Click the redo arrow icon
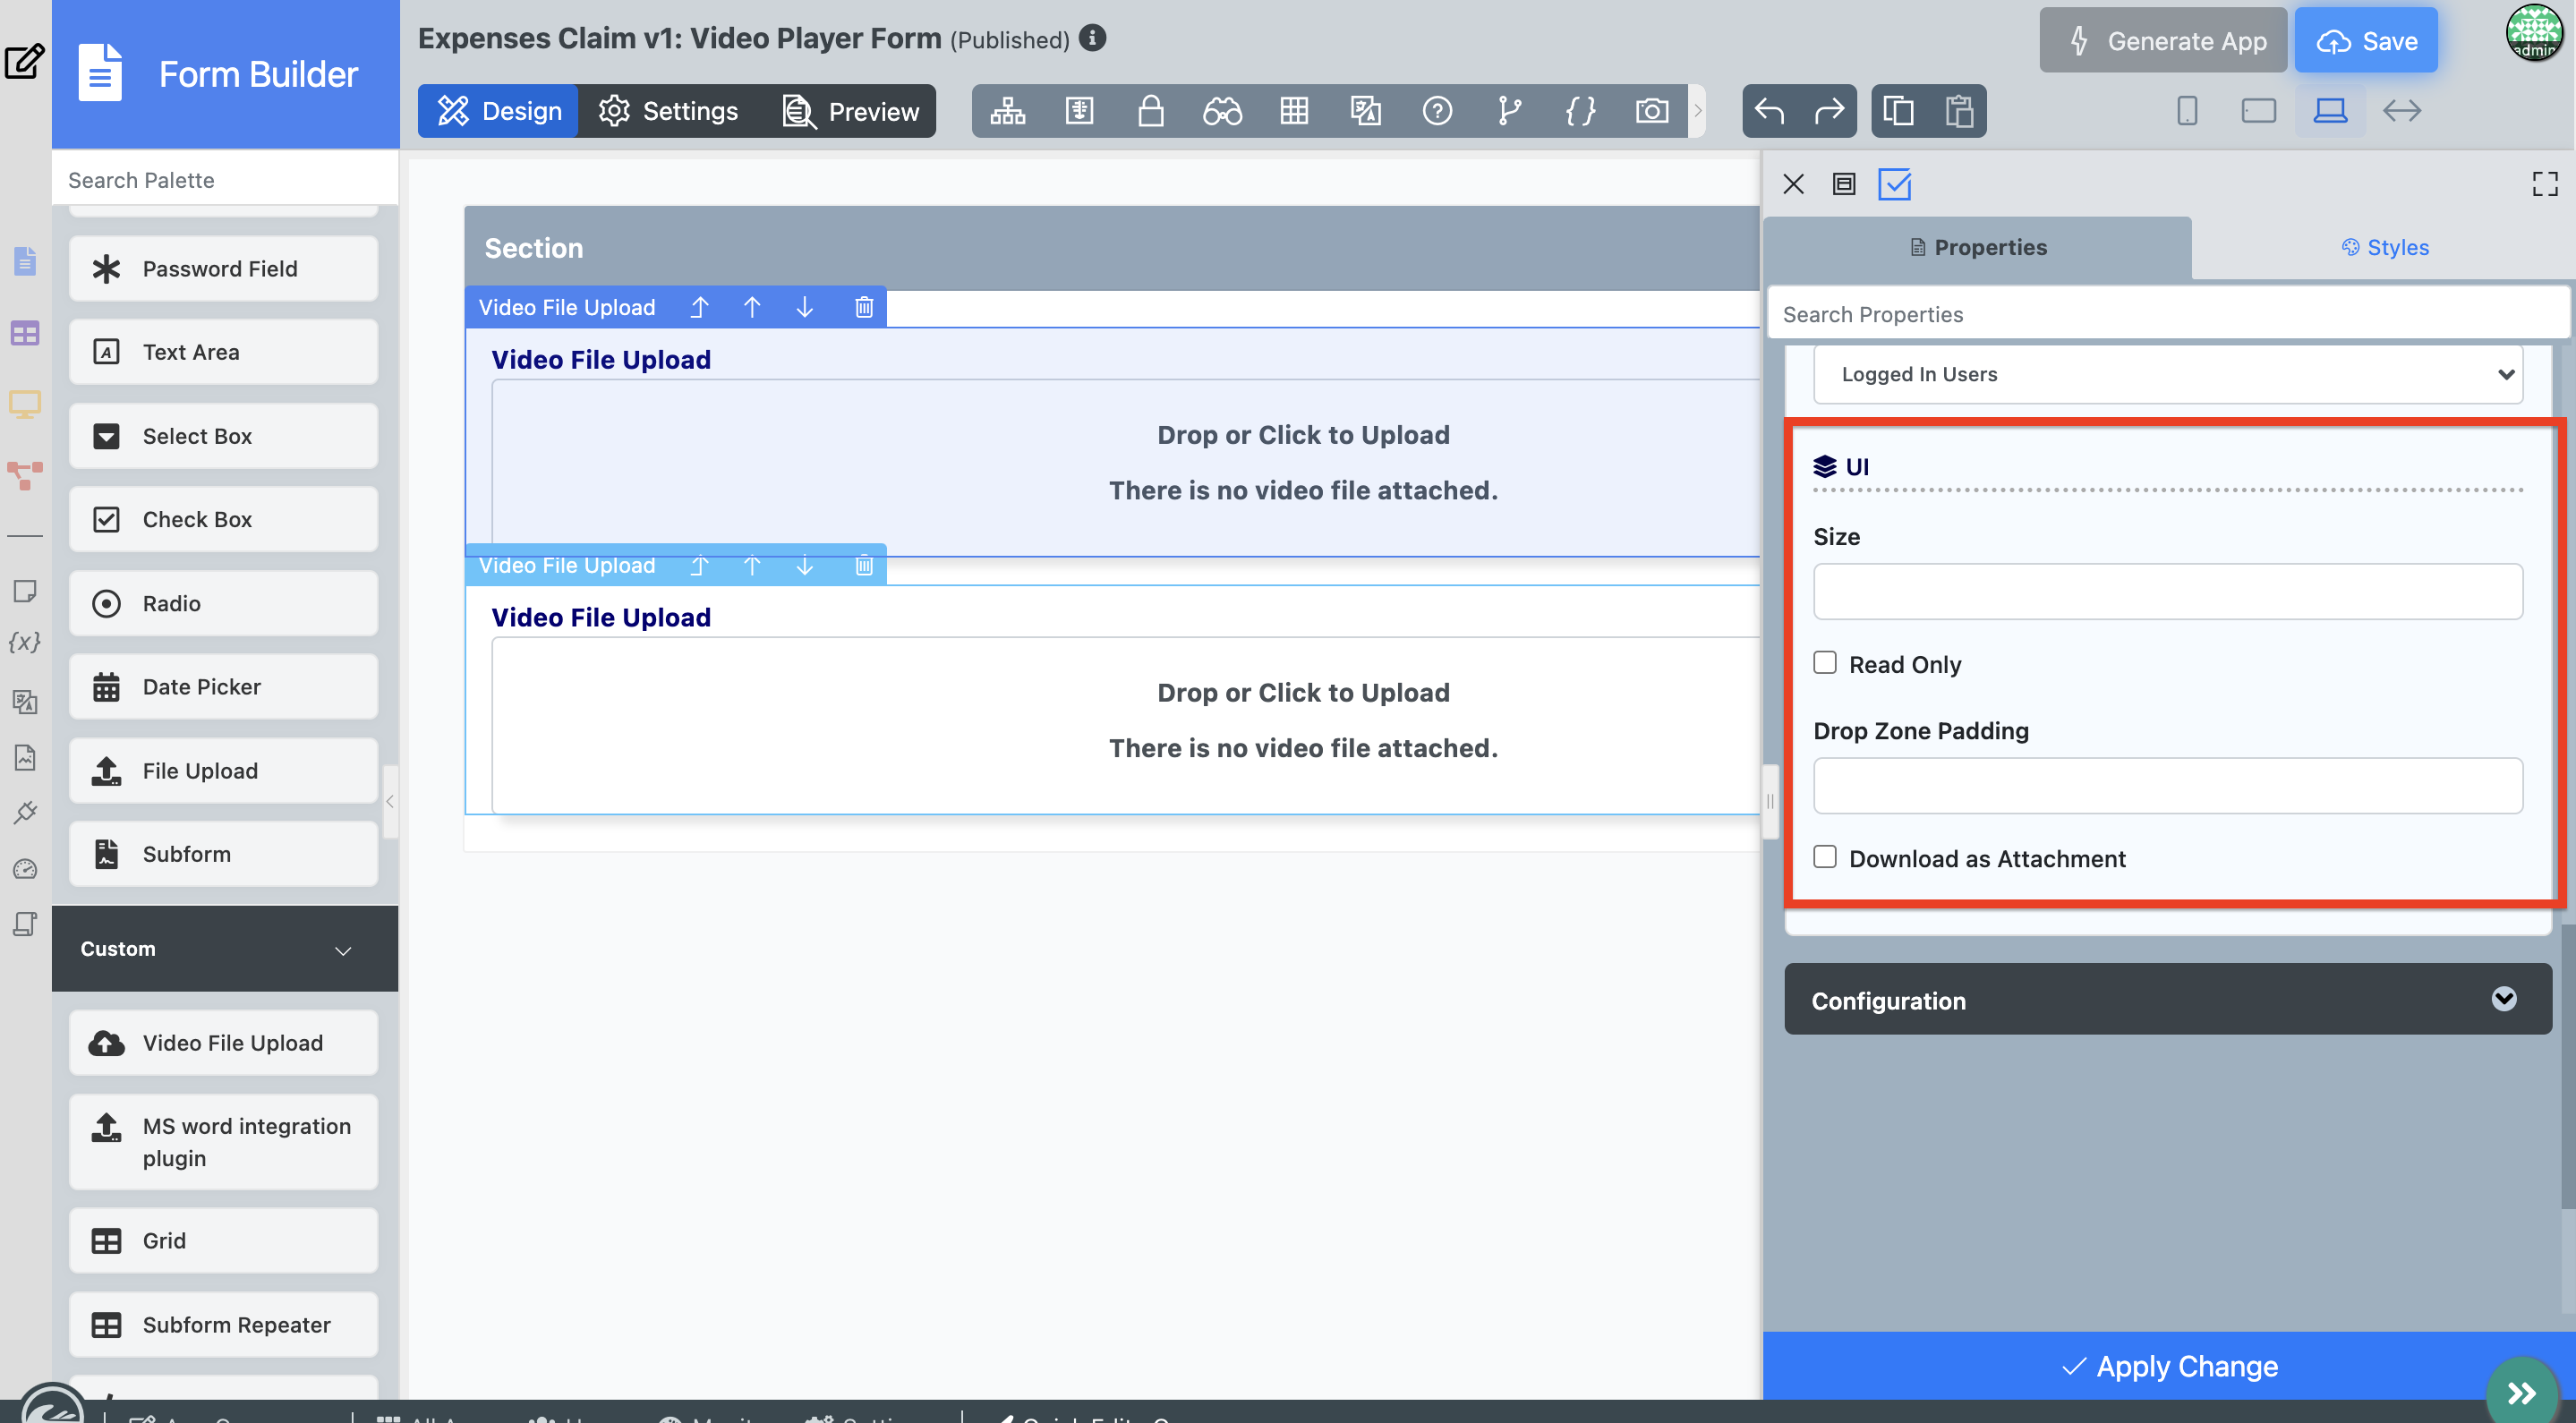 click(1828, 111)
